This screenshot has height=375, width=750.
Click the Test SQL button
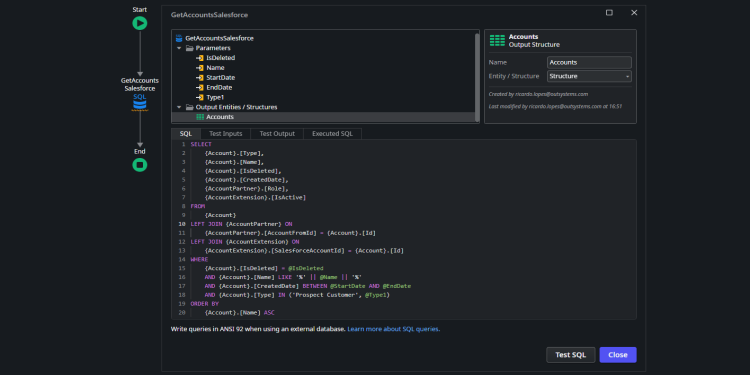coord(571,355)
